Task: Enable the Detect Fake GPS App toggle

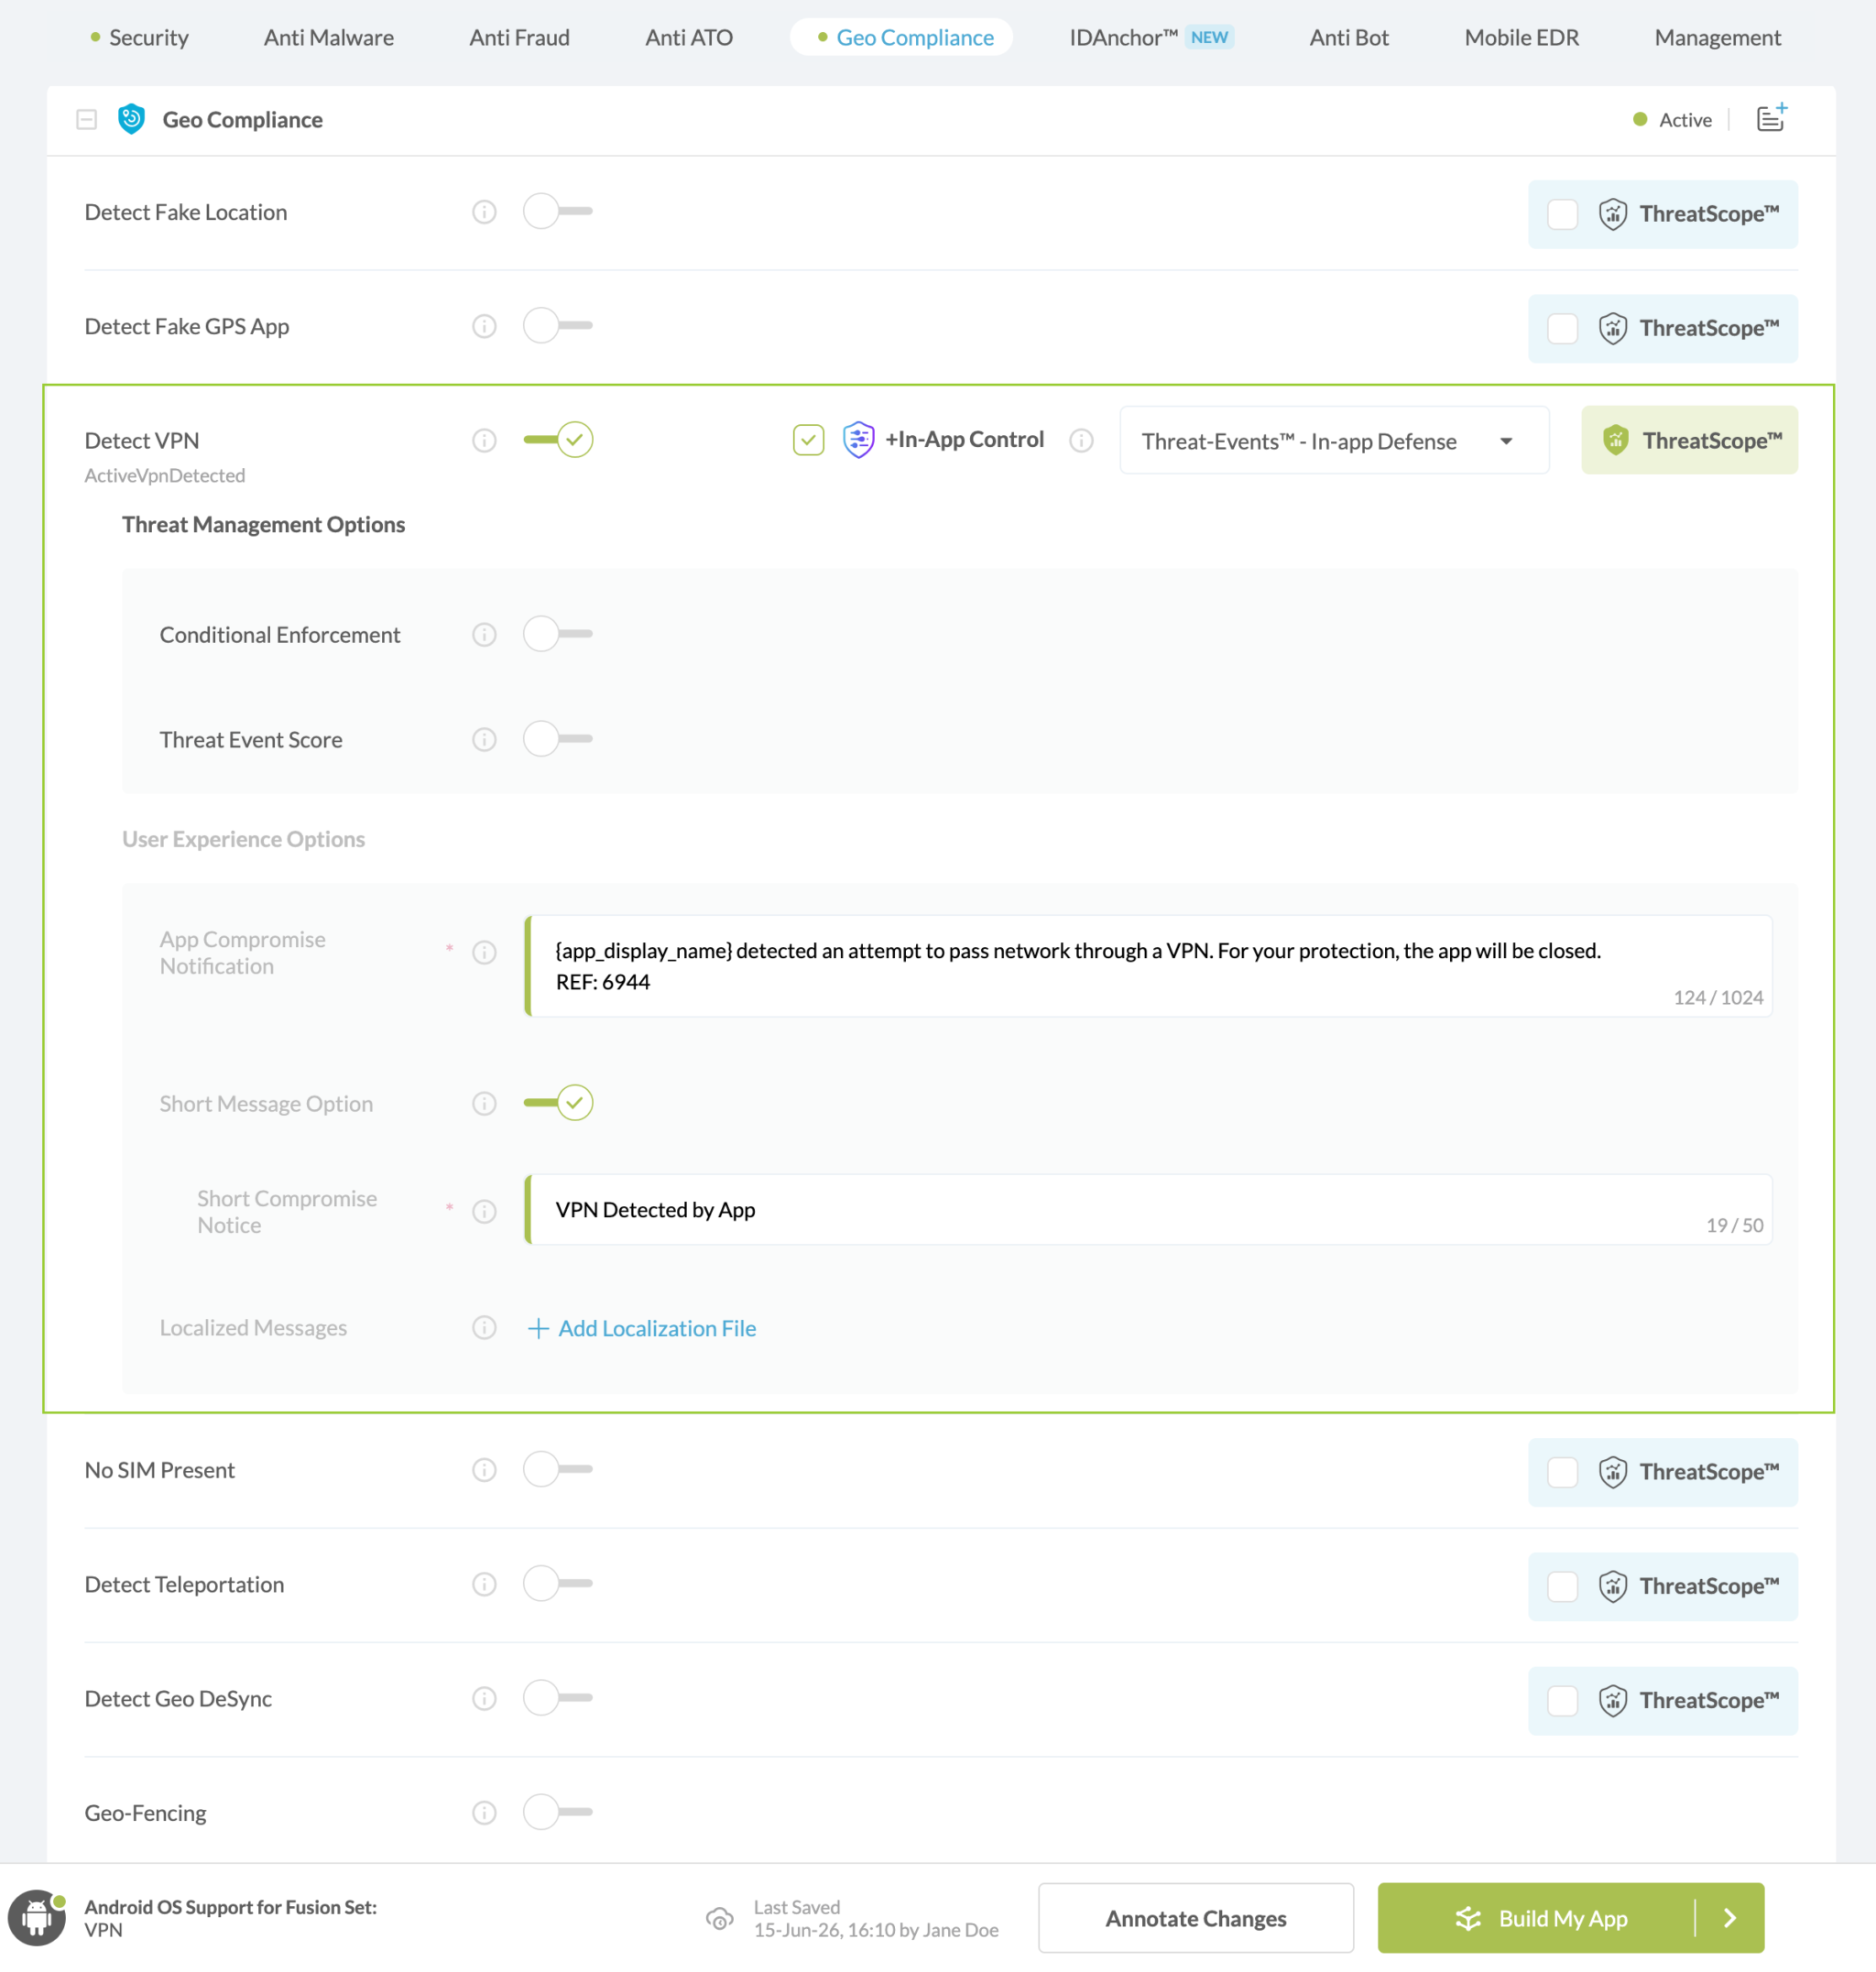Action: (x=557, y=325)
